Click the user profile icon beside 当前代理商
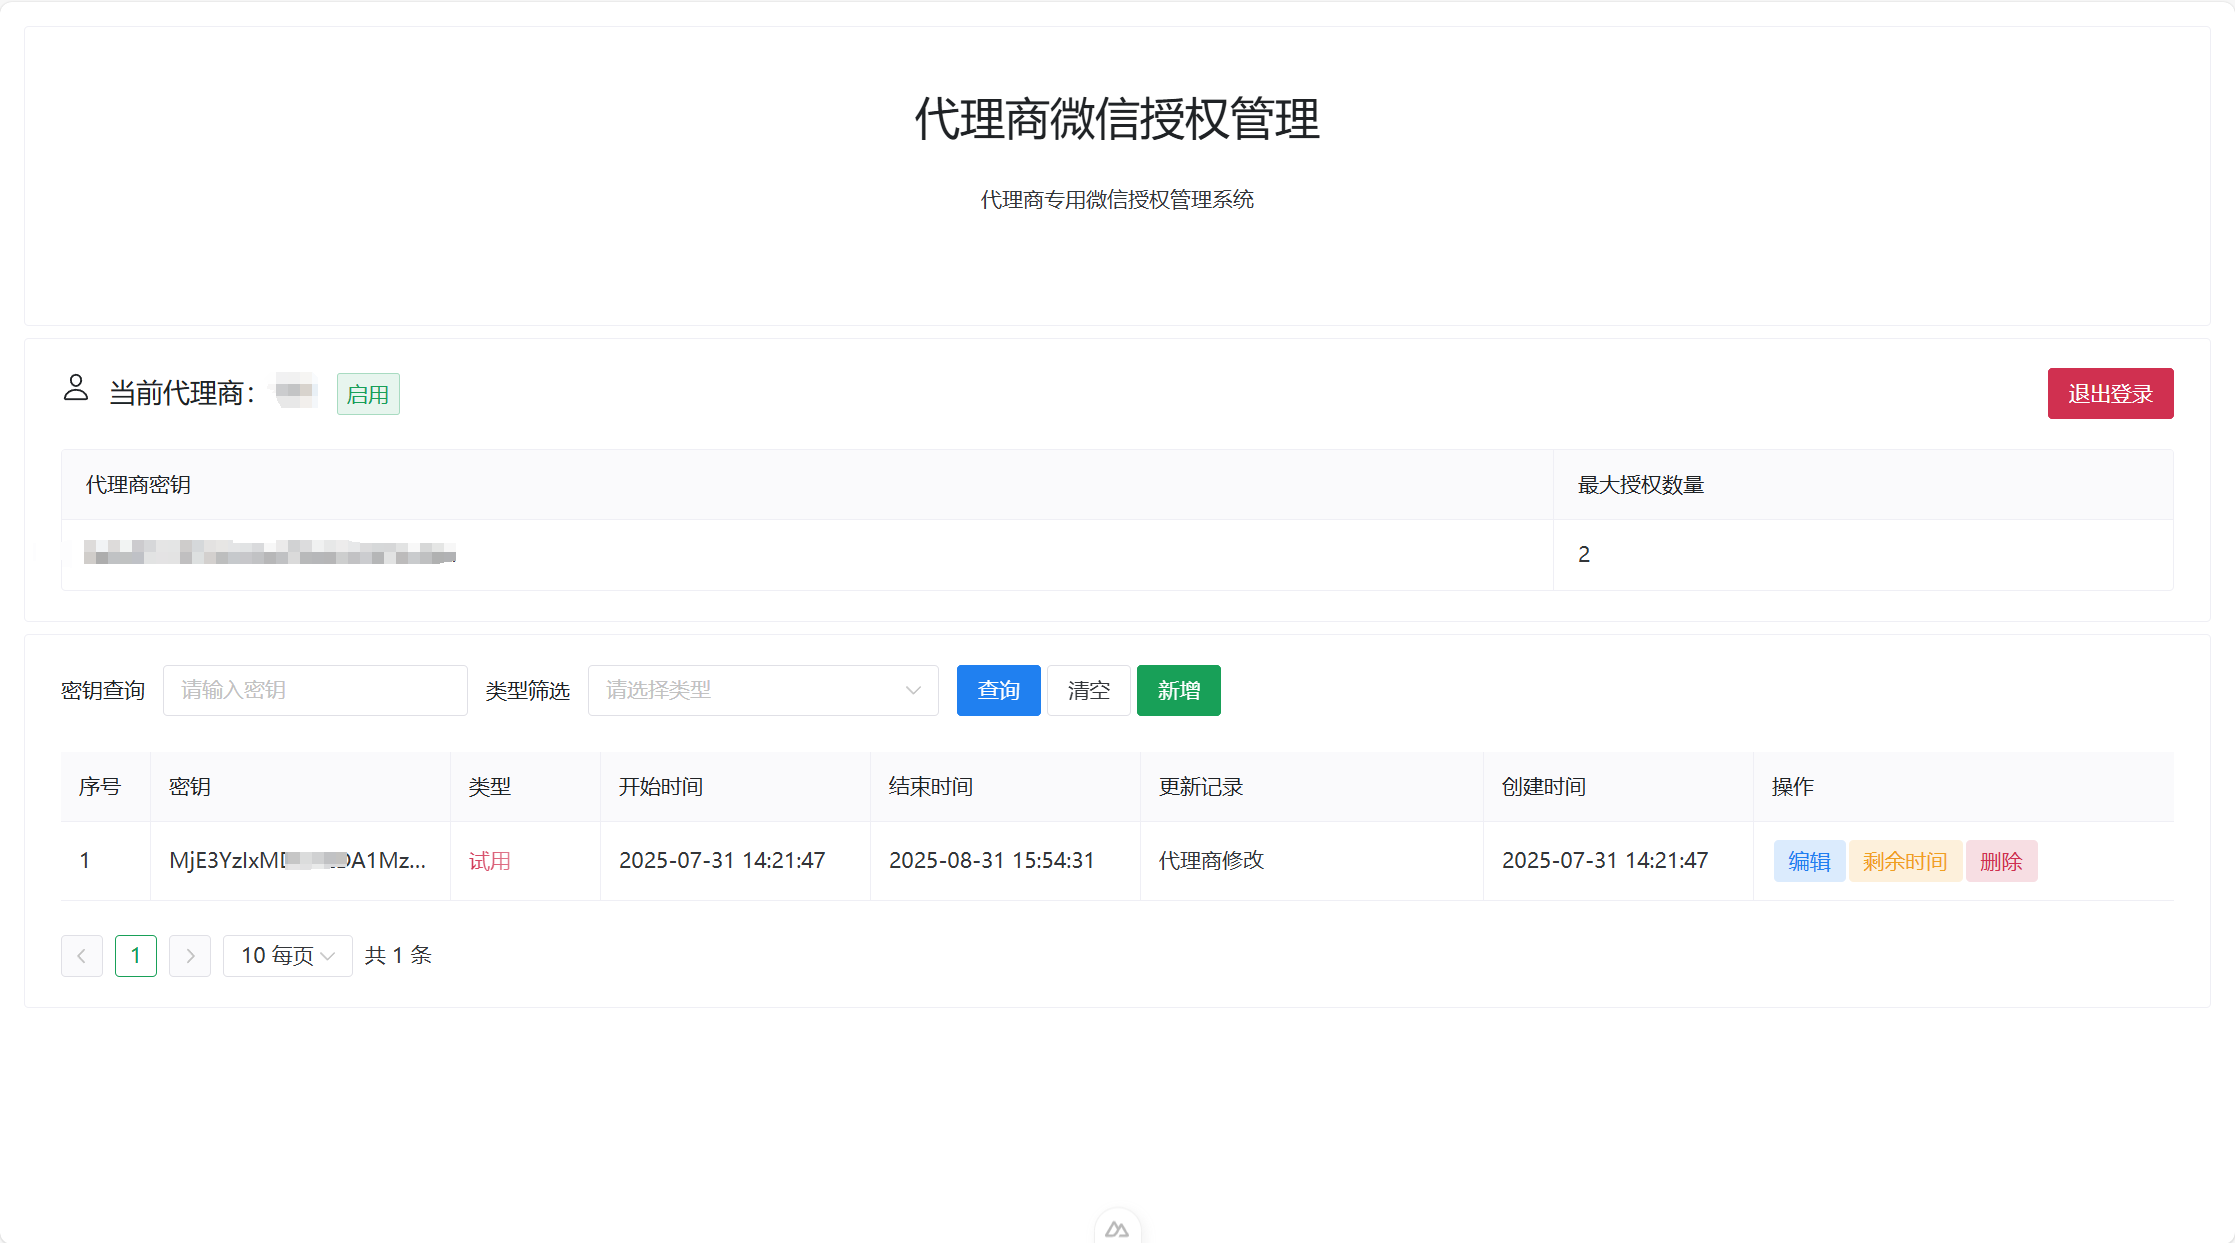 (76, 388)
